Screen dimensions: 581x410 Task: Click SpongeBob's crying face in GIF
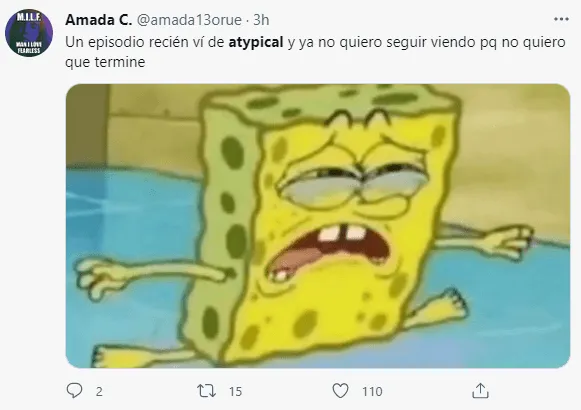click(350, 207)
